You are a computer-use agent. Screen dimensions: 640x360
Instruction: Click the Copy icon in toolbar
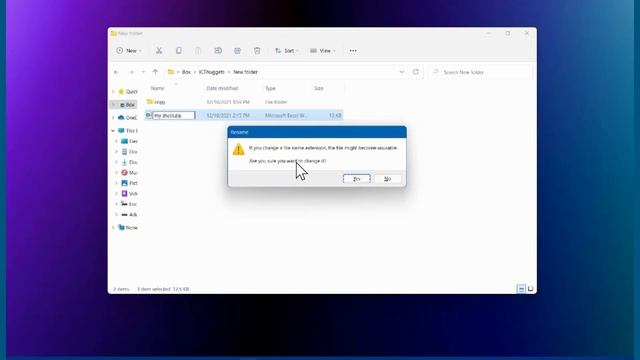click(x=179, y=51)
